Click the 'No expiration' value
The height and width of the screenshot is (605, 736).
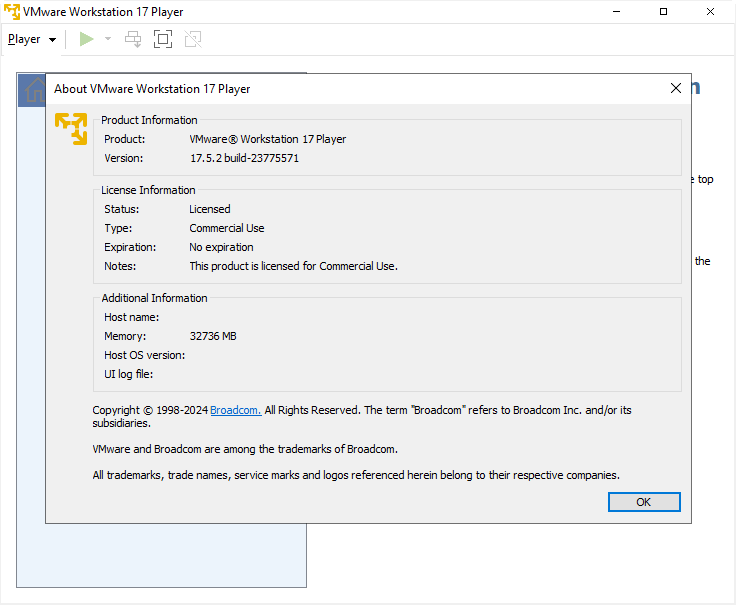click(221, 247)
